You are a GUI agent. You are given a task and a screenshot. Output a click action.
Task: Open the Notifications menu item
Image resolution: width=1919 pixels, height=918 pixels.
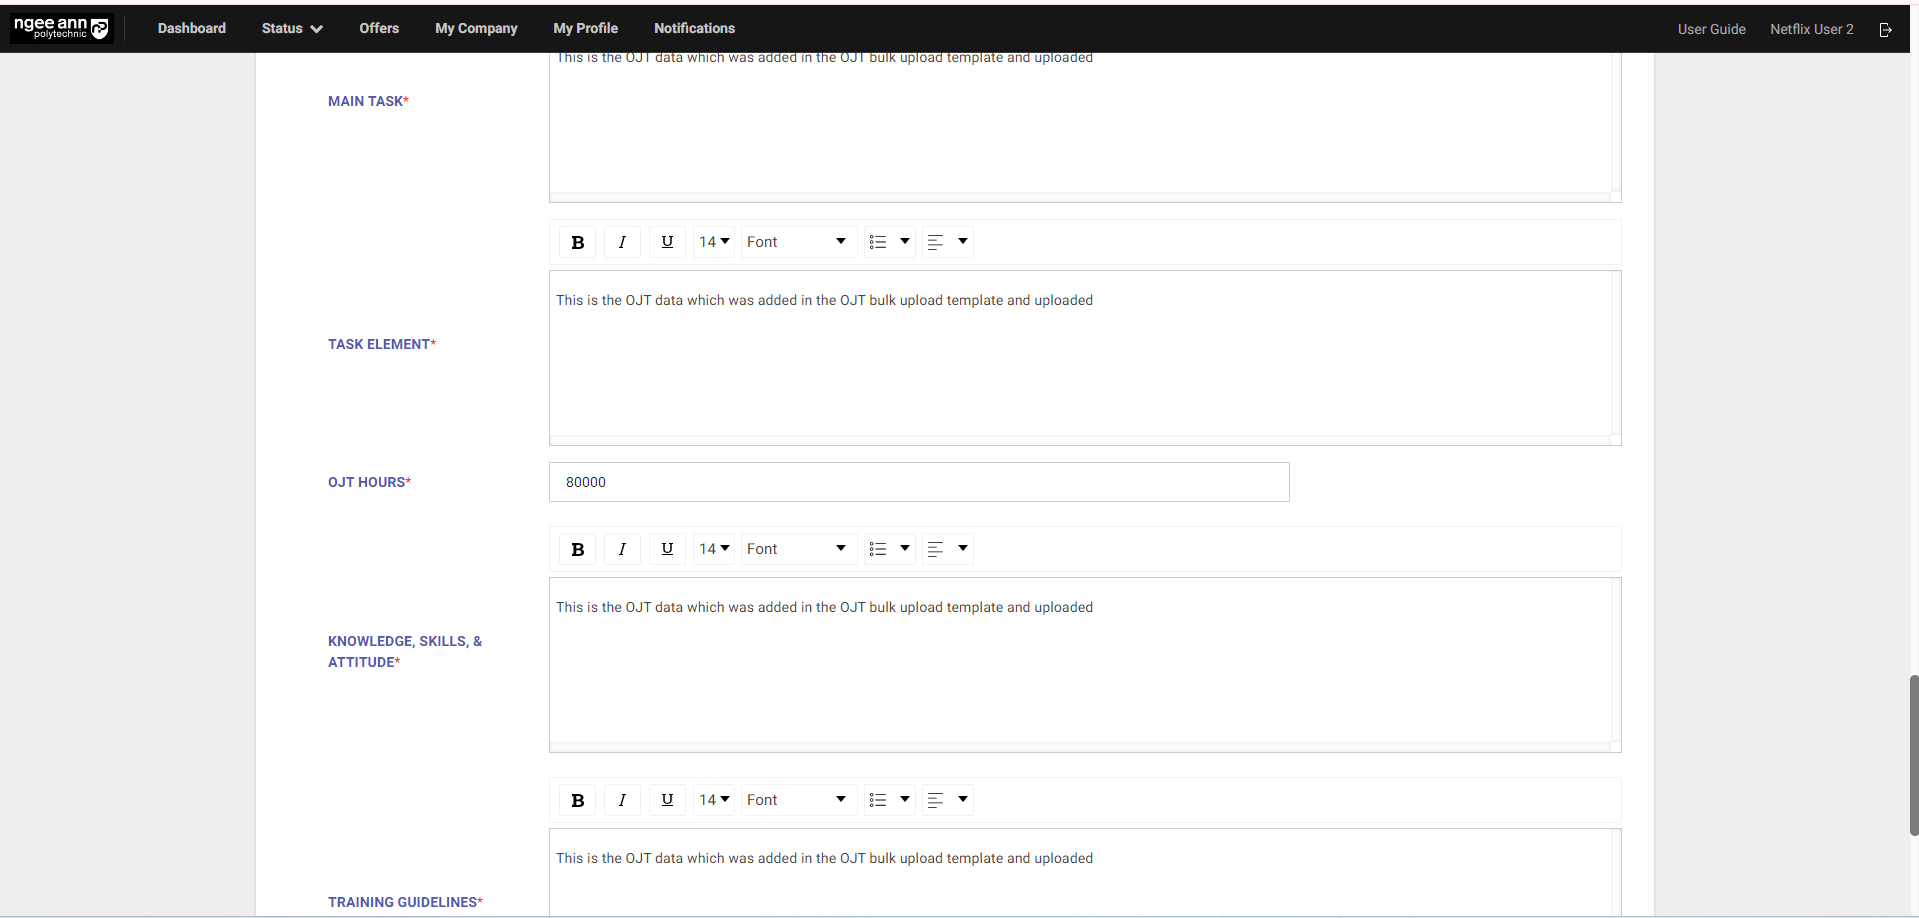(x=694, y=28)
